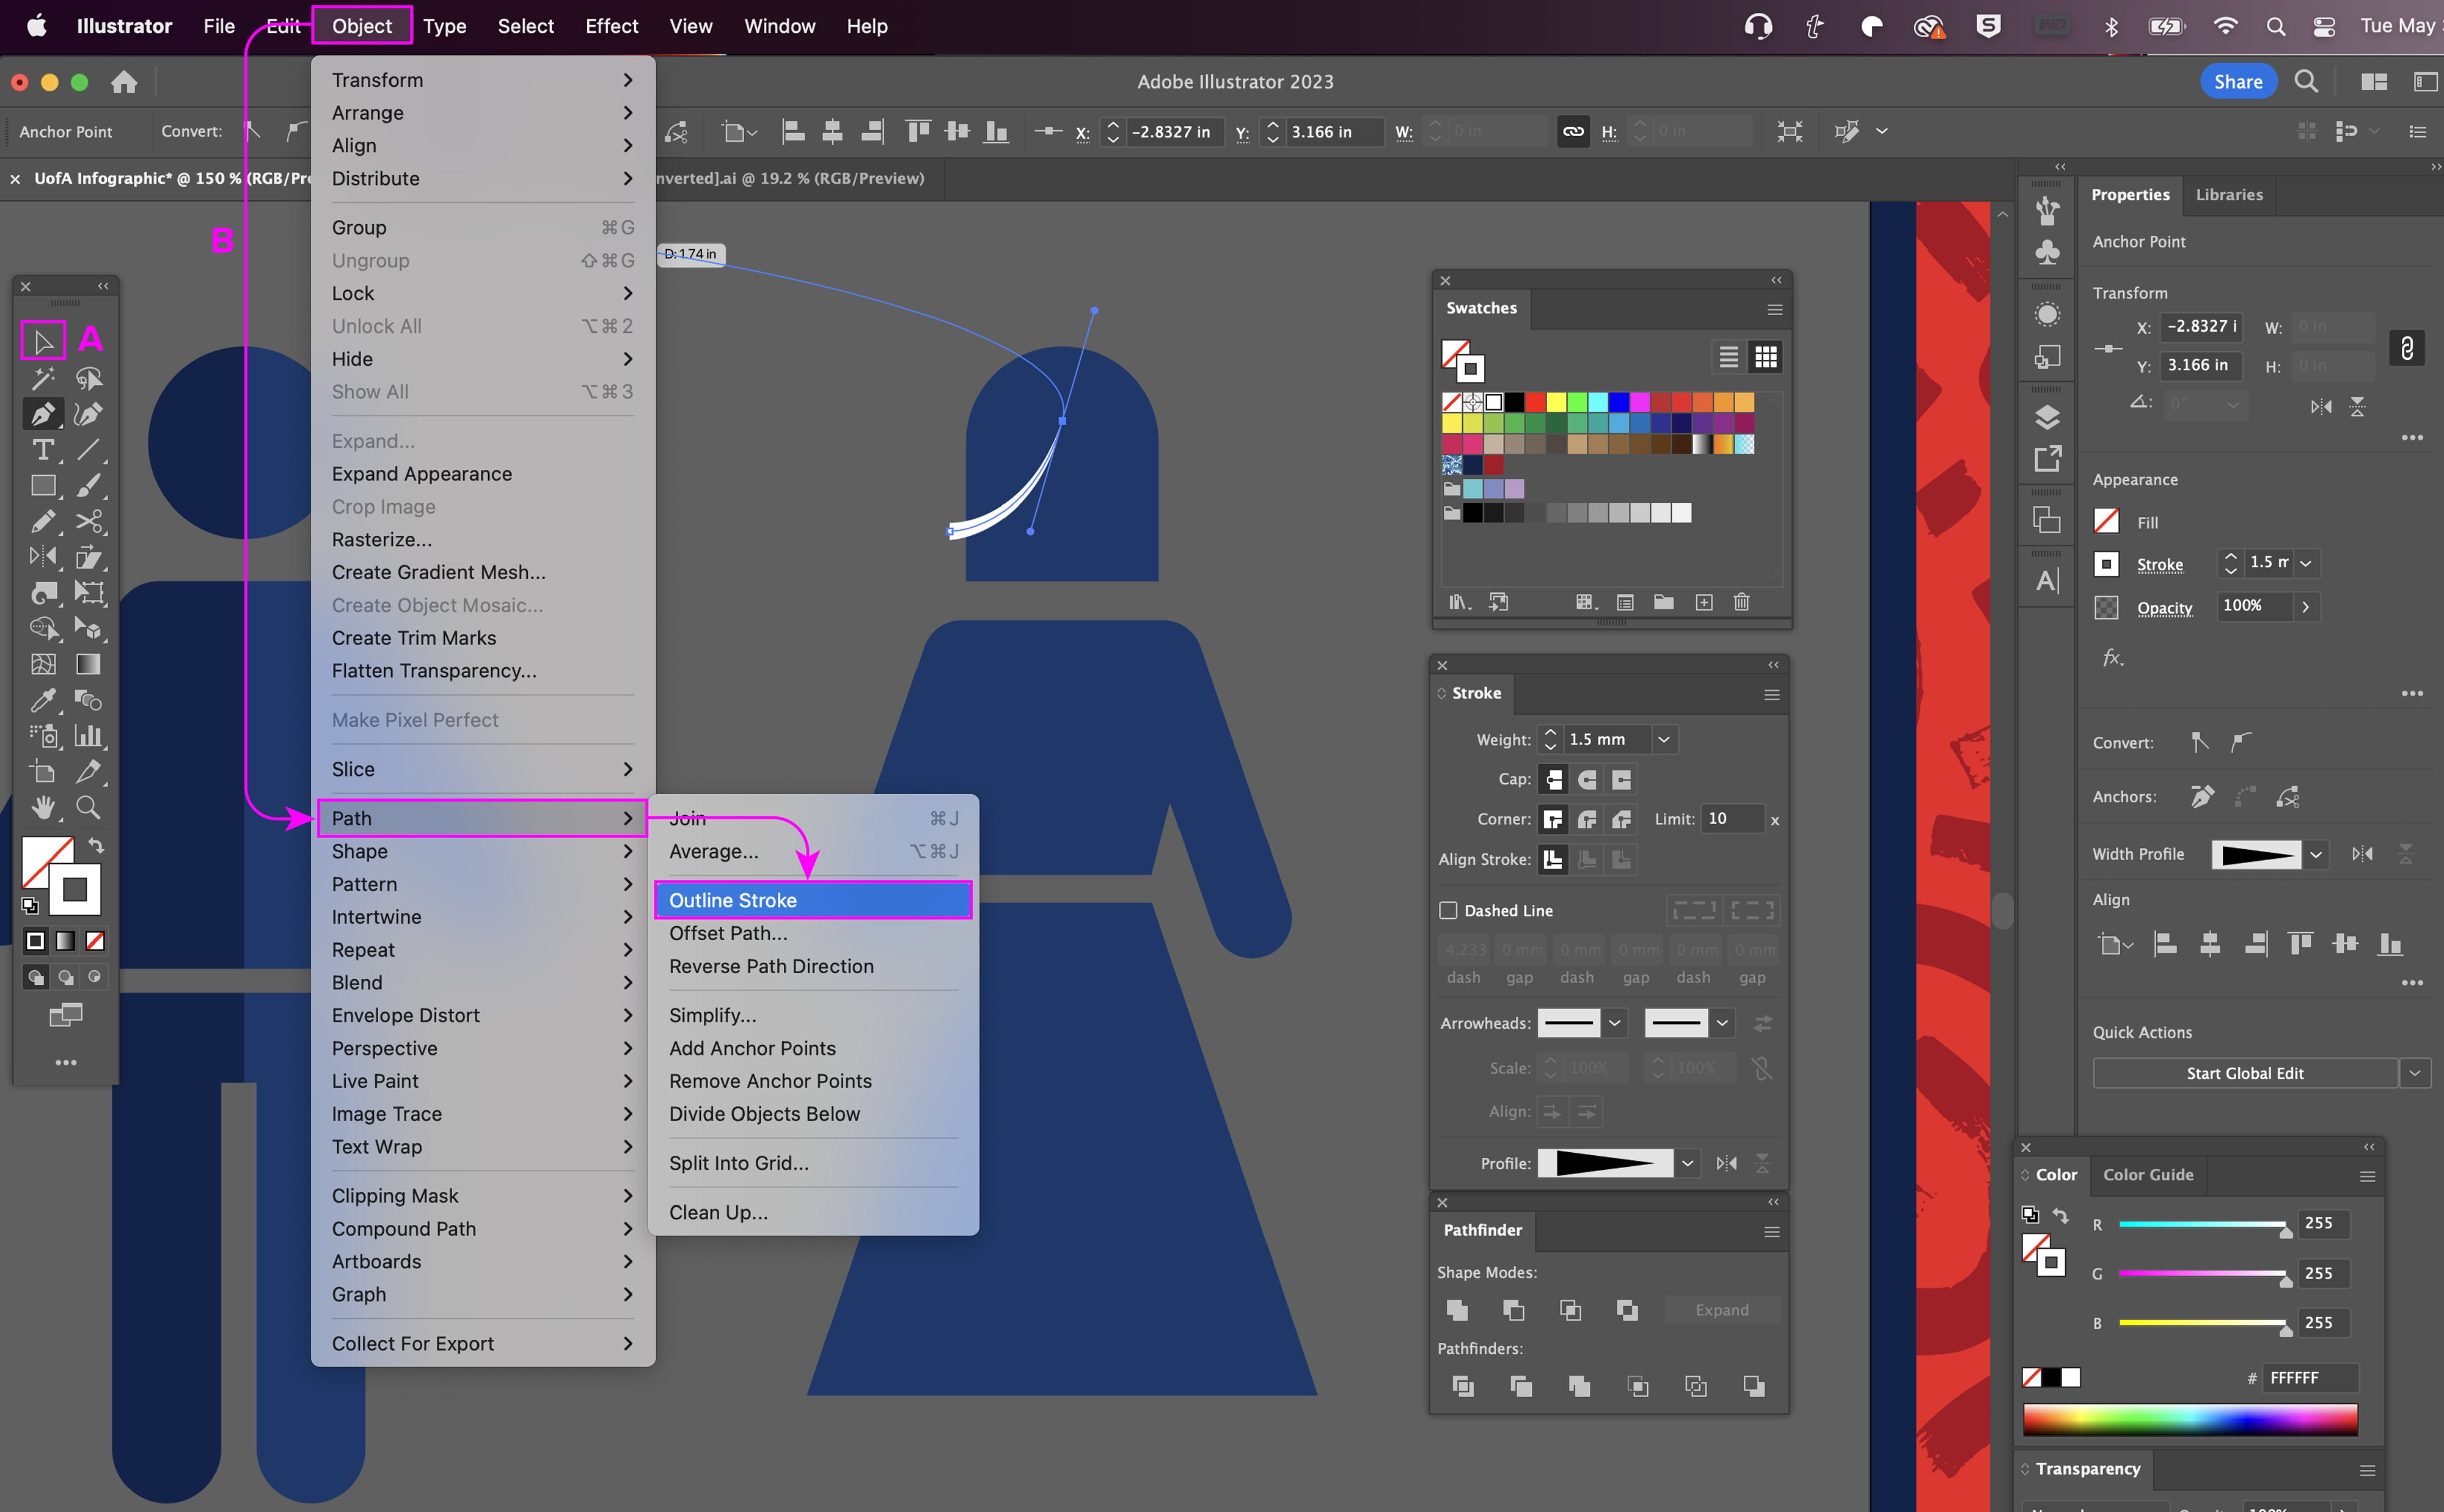Click the red swatch in Swatches panel
The width and height of the screenshot is (2444, 1512).
click(x=1535, y=402)
